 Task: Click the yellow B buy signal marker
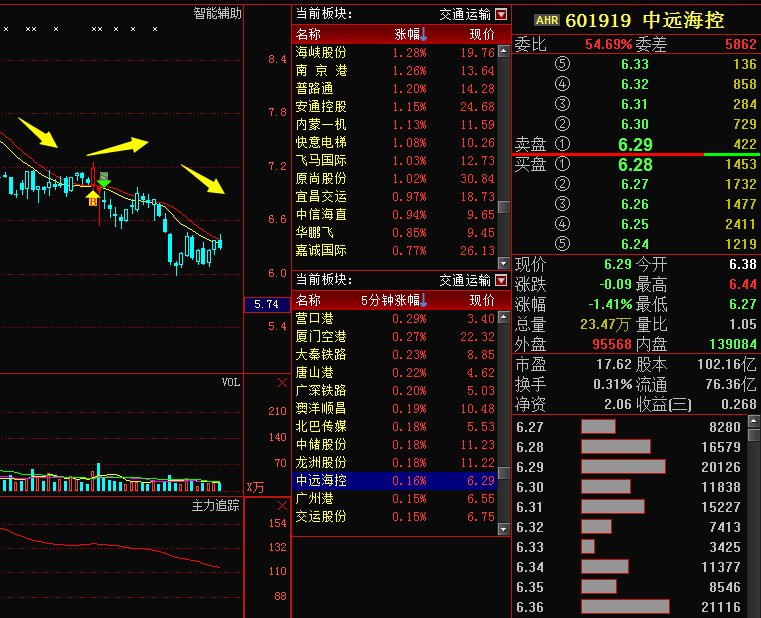[x=92, y=199]
